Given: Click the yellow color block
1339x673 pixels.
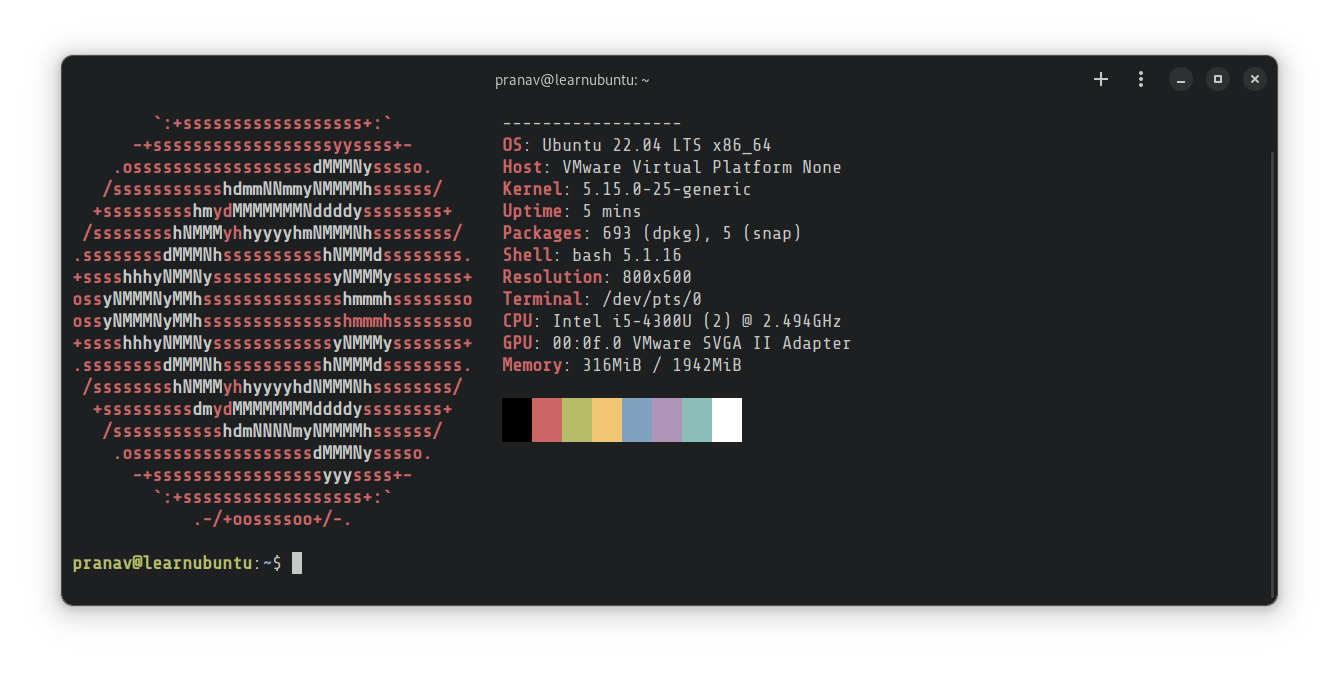Looking at the screenshot, I should [607, 419].
